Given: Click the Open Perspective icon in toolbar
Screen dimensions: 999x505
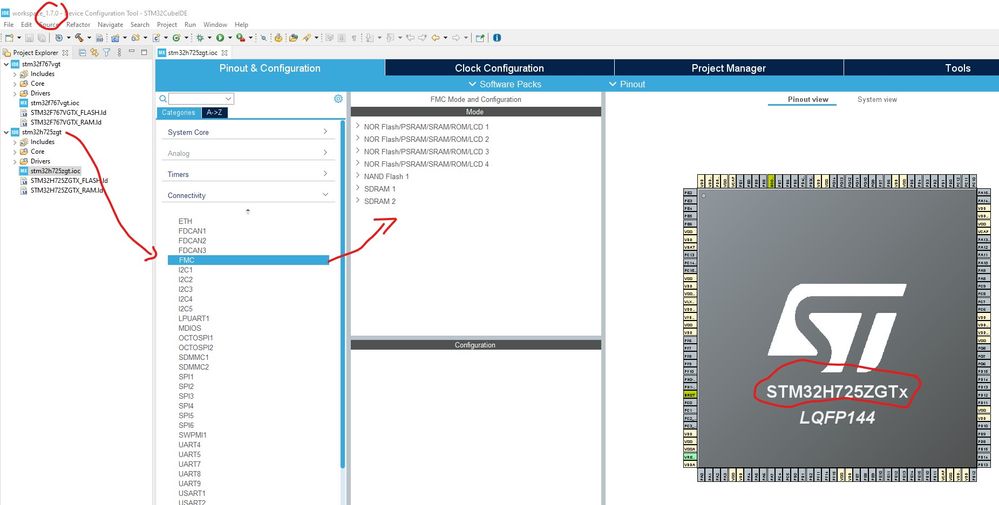Looking at the screenshot, I should [480, 38].
